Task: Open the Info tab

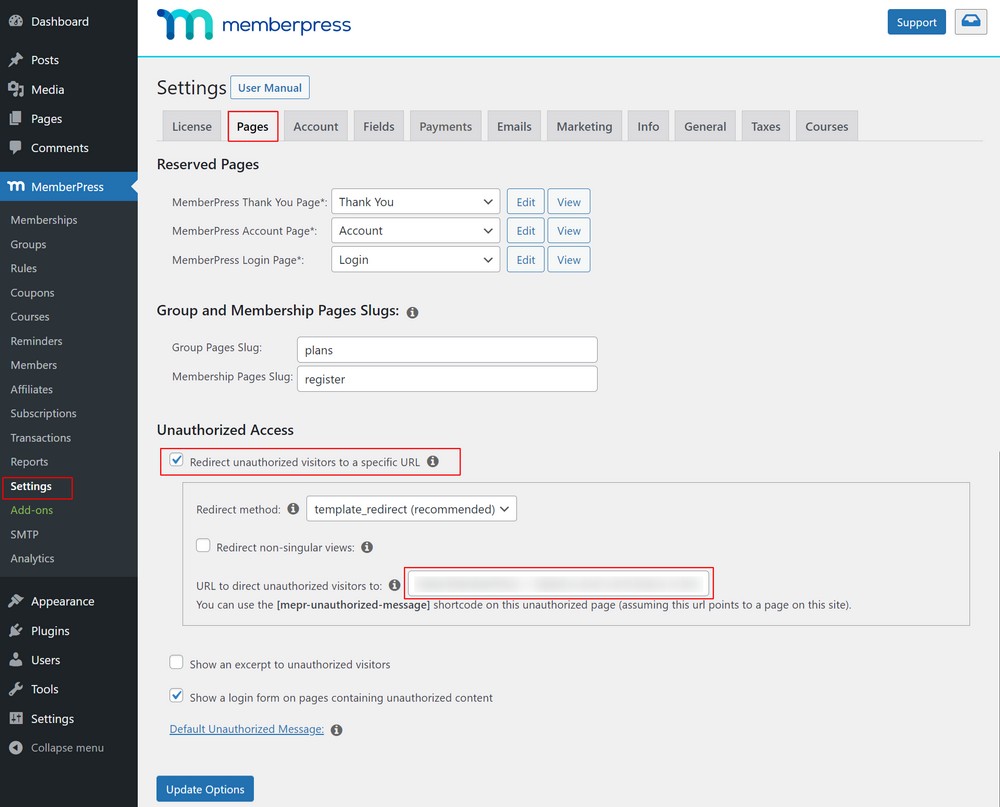Action: pos(648,126)
